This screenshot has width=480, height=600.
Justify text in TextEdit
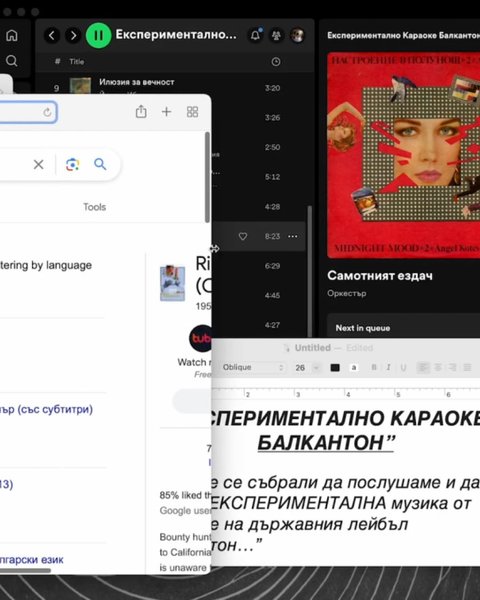(467, 367)
